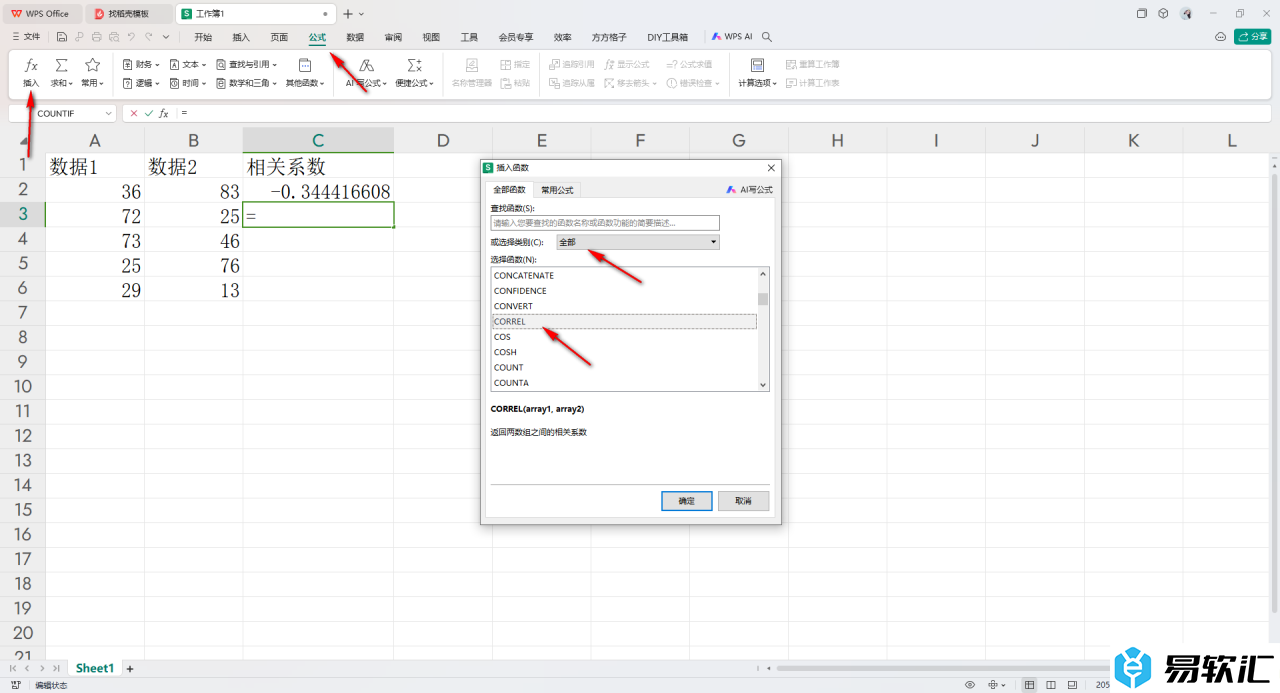Click the function list scroll down arrow
Viewport: 1280px width, 693px height.
coord(763,384)
